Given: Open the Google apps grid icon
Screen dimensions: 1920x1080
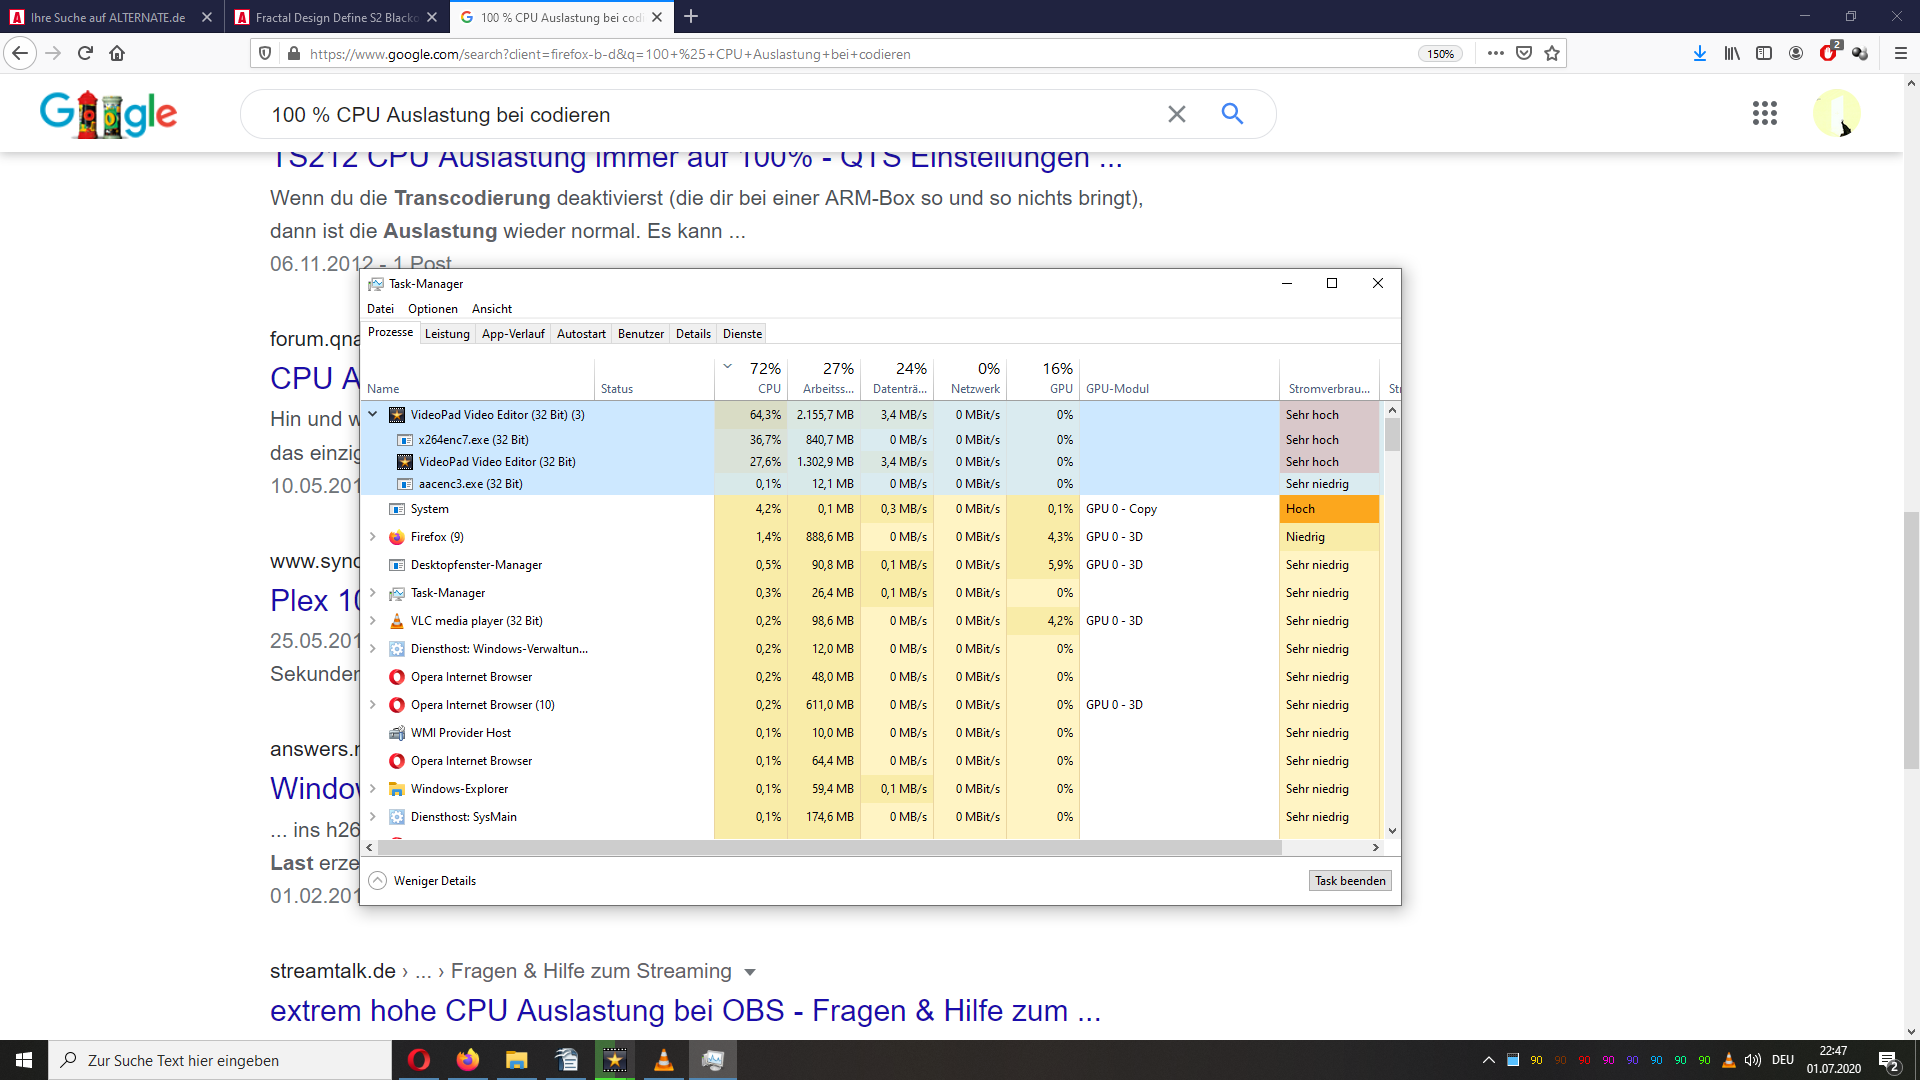Looking at the screenshot, I should pos(1764,113).
